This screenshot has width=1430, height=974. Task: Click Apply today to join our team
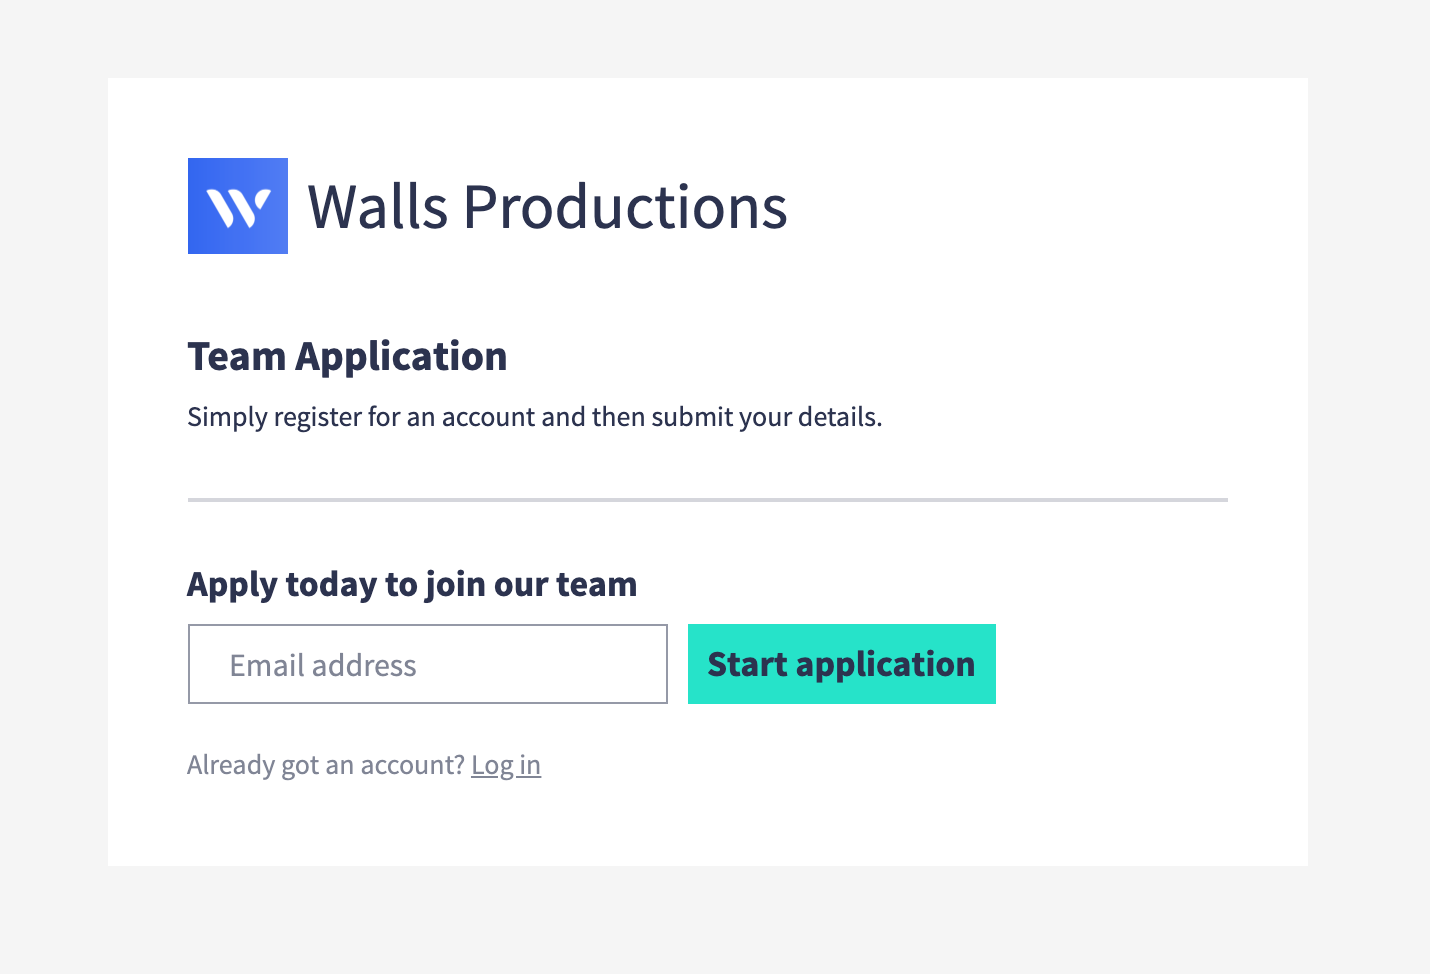coord(412,583)
